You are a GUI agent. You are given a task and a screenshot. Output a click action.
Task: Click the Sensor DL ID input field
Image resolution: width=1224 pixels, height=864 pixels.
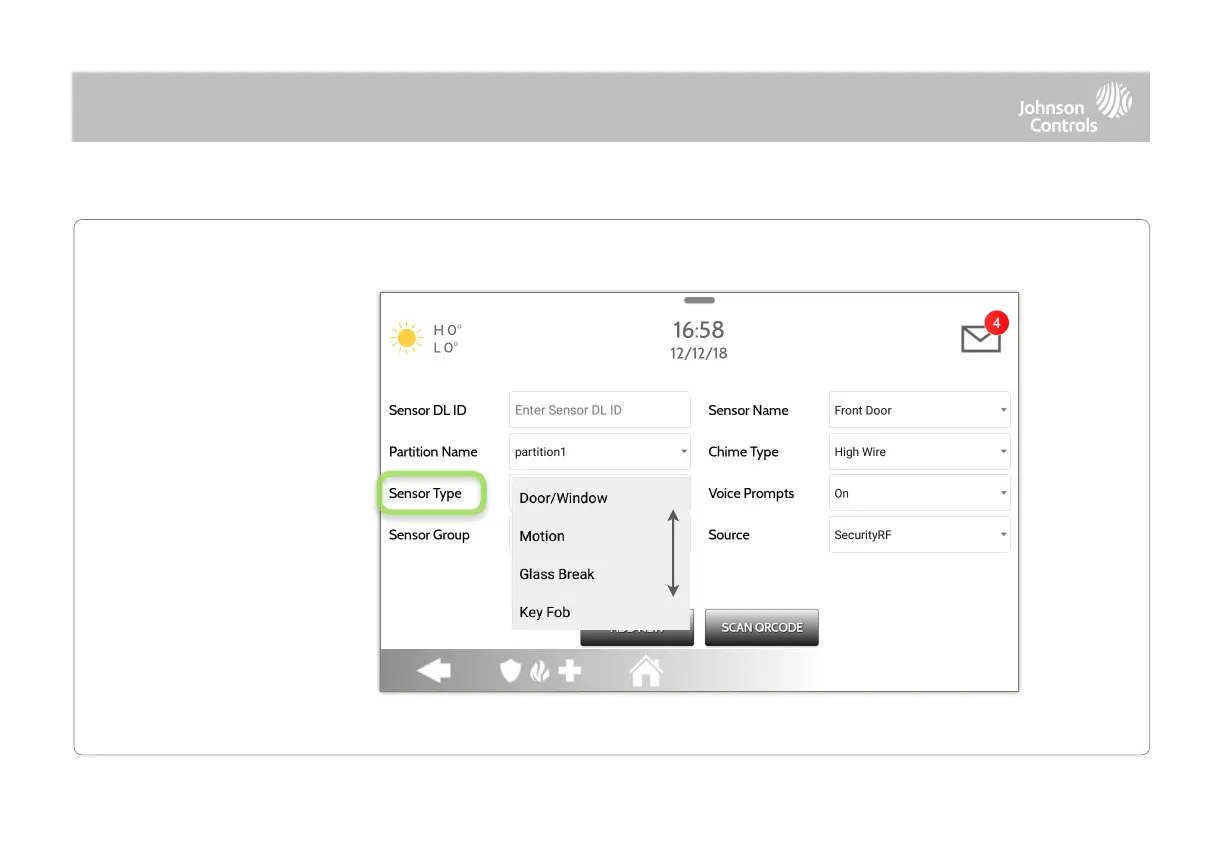point(600,410)
